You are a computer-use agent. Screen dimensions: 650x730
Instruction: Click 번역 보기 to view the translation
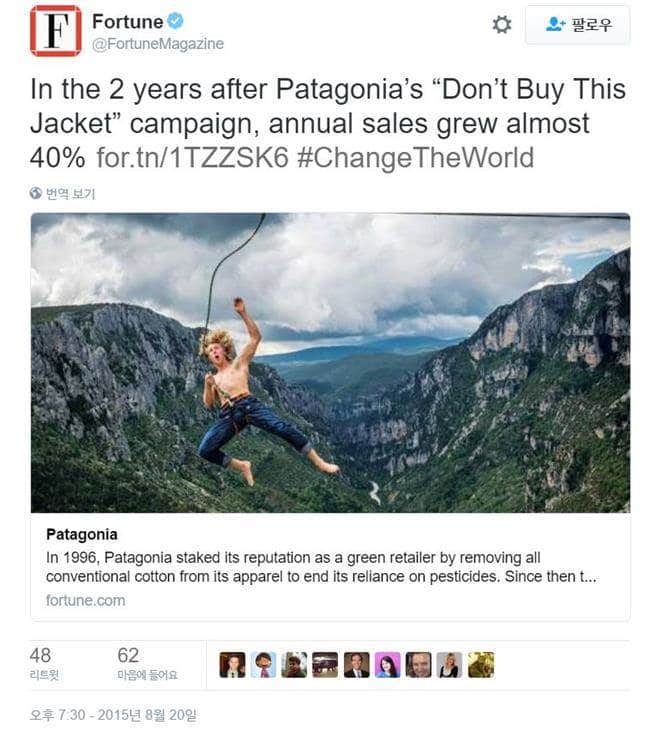[x=70, y=194]
